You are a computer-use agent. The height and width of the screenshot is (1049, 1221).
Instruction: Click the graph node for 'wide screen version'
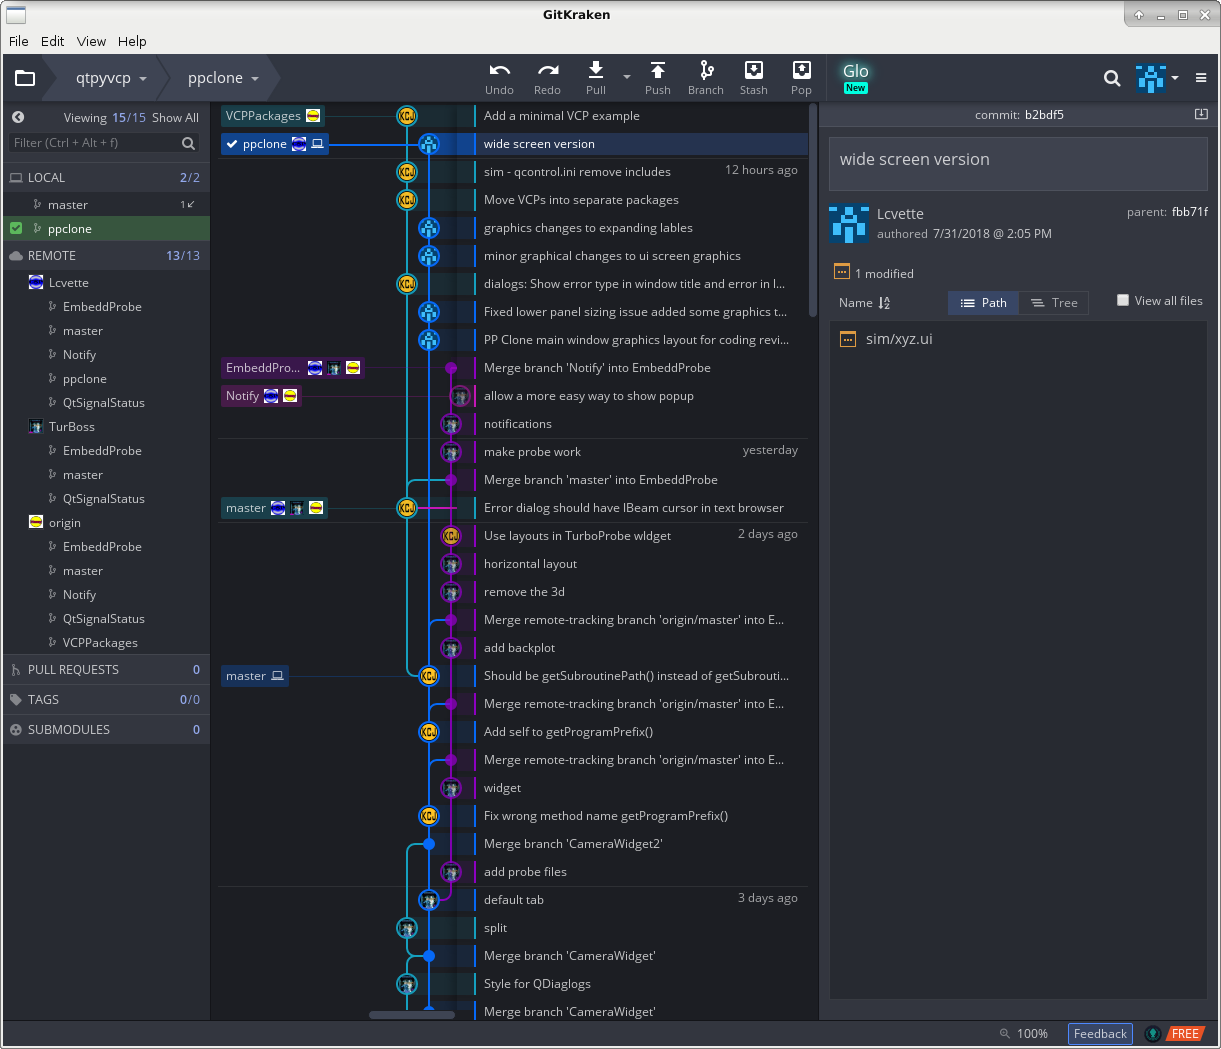pyautogui.click(x=429, y=144)
